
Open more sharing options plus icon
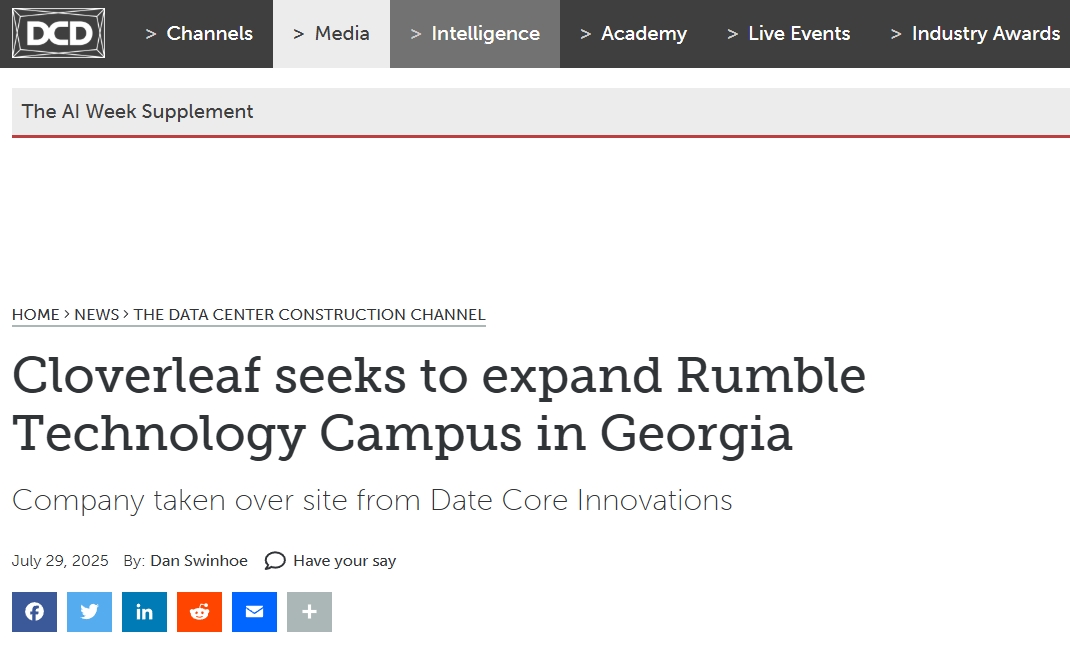tap(309, 612)
